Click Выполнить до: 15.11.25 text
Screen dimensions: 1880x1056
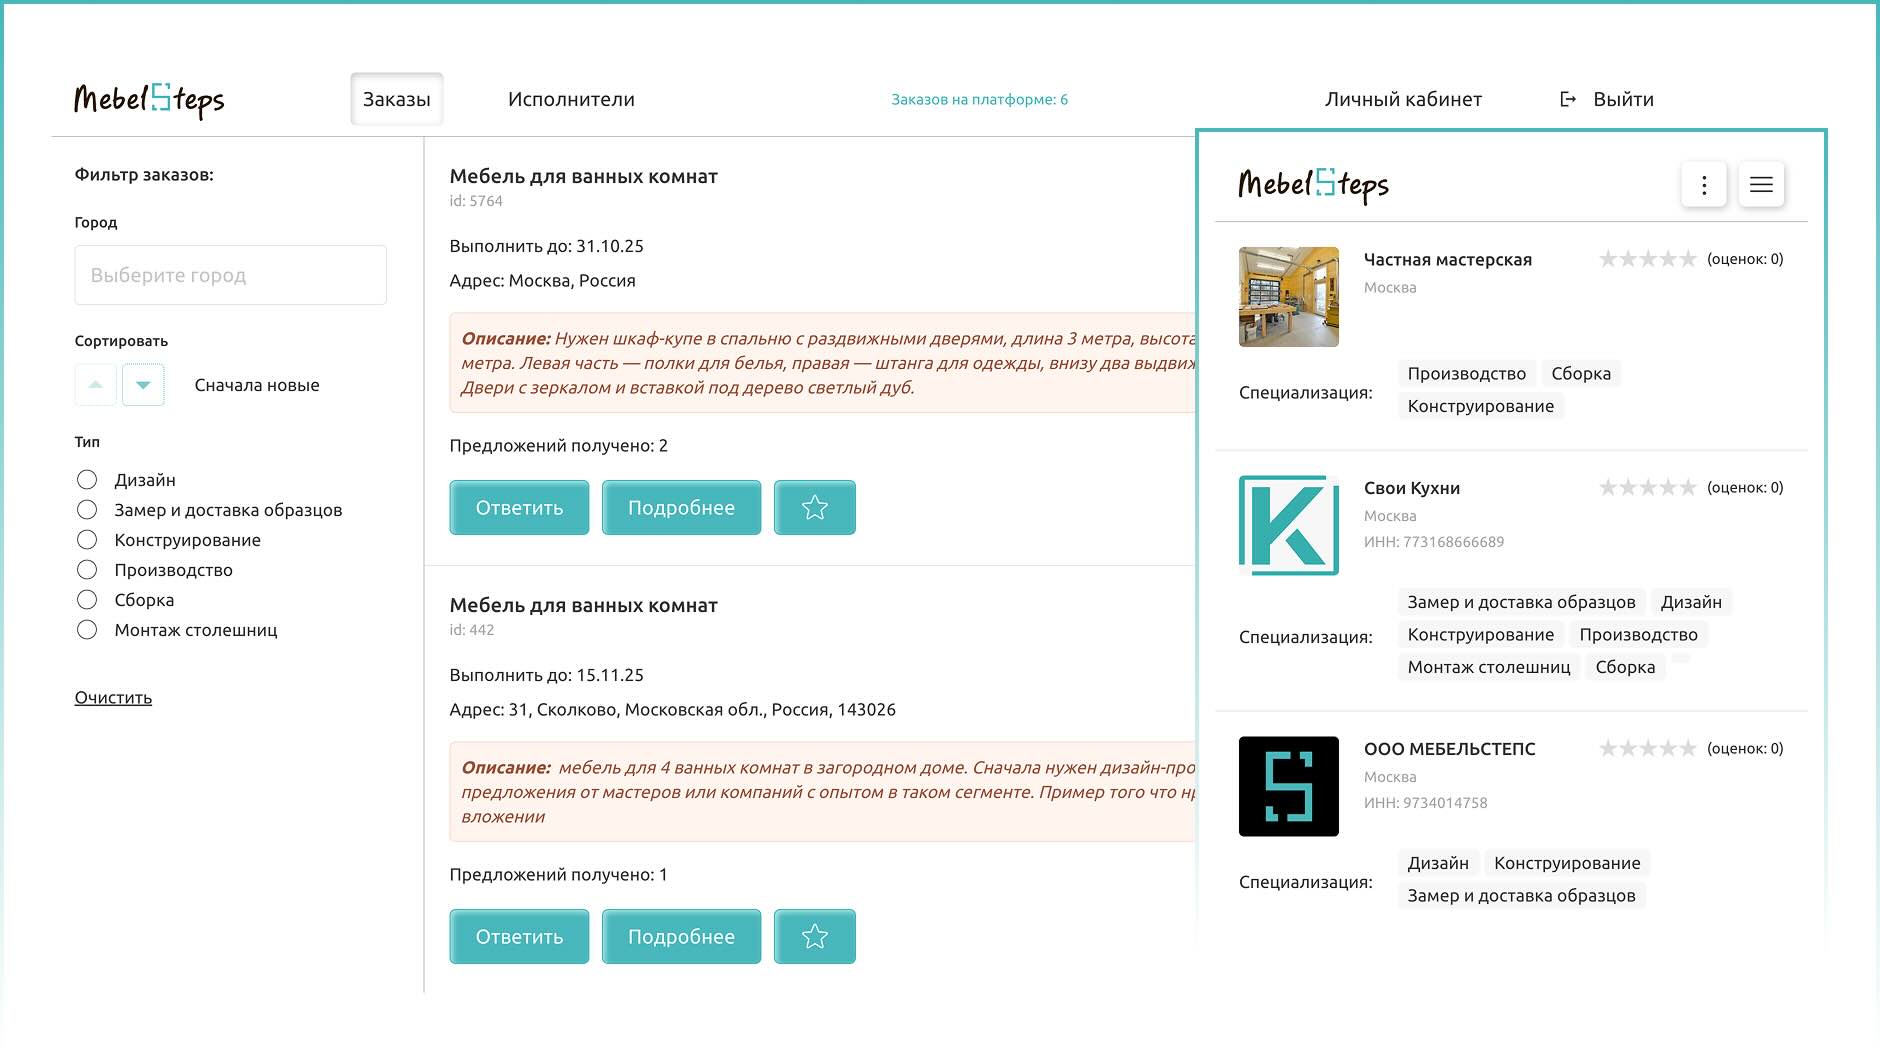tap(547, 675)
